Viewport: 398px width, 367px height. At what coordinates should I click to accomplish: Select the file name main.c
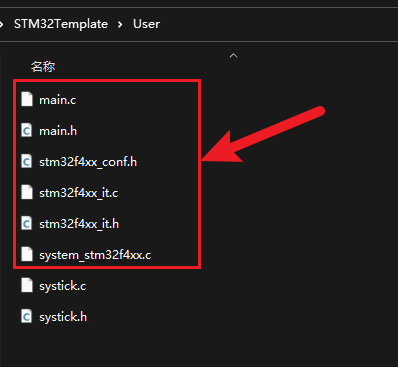point(58,100)
